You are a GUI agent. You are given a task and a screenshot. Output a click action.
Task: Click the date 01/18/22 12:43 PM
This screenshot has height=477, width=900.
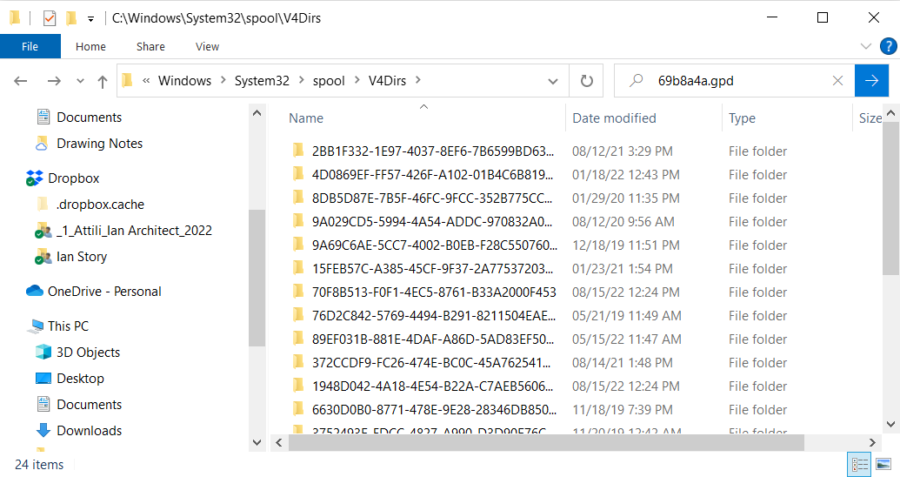tap(626, 174)
